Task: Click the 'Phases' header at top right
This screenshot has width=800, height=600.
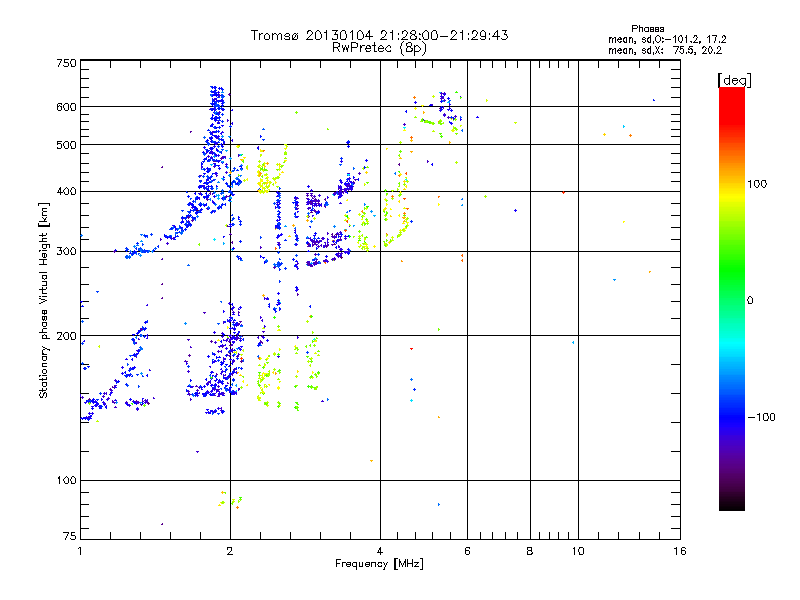Action: click(x=647, y=29)
